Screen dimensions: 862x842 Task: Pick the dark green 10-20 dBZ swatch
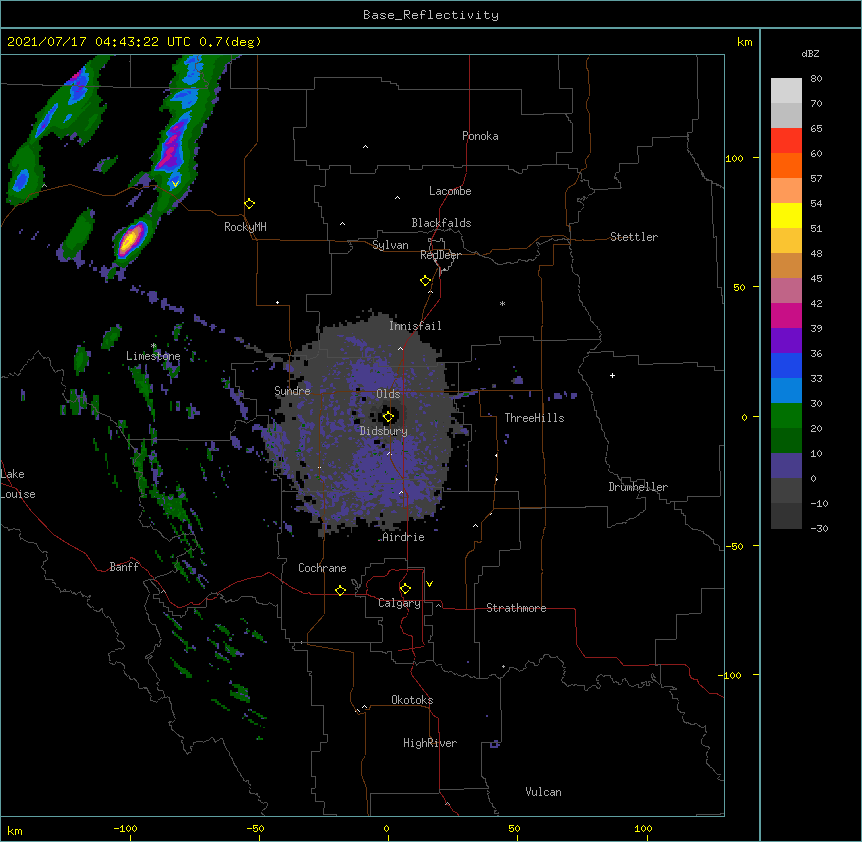pyautogui.click(x=786, y=440)
